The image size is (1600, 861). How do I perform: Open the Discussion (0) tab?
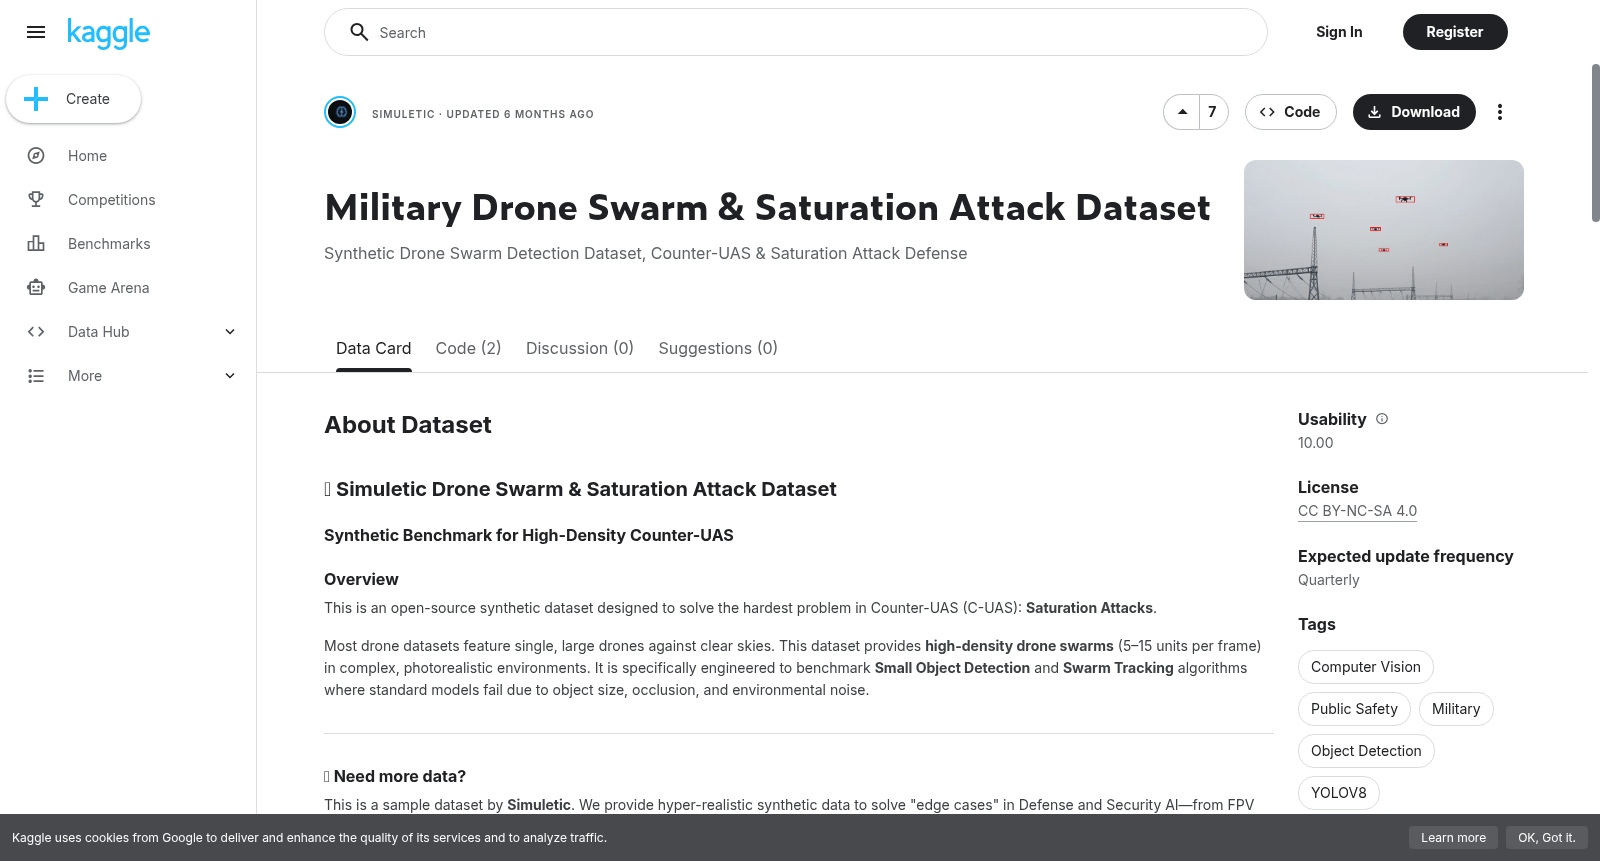pos(580,348)
